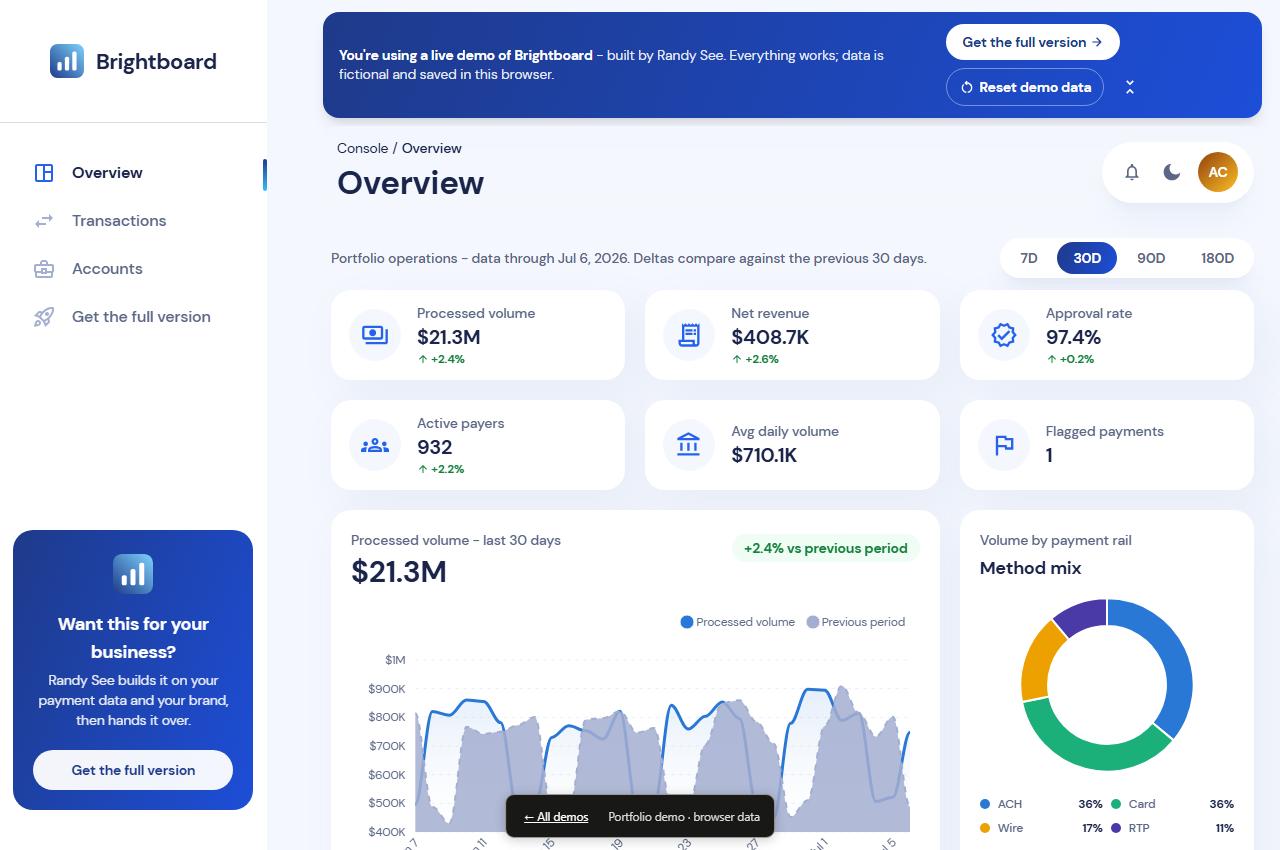Click the Brightboard logo icon
1280x850 pixels.
click(67, 61)
